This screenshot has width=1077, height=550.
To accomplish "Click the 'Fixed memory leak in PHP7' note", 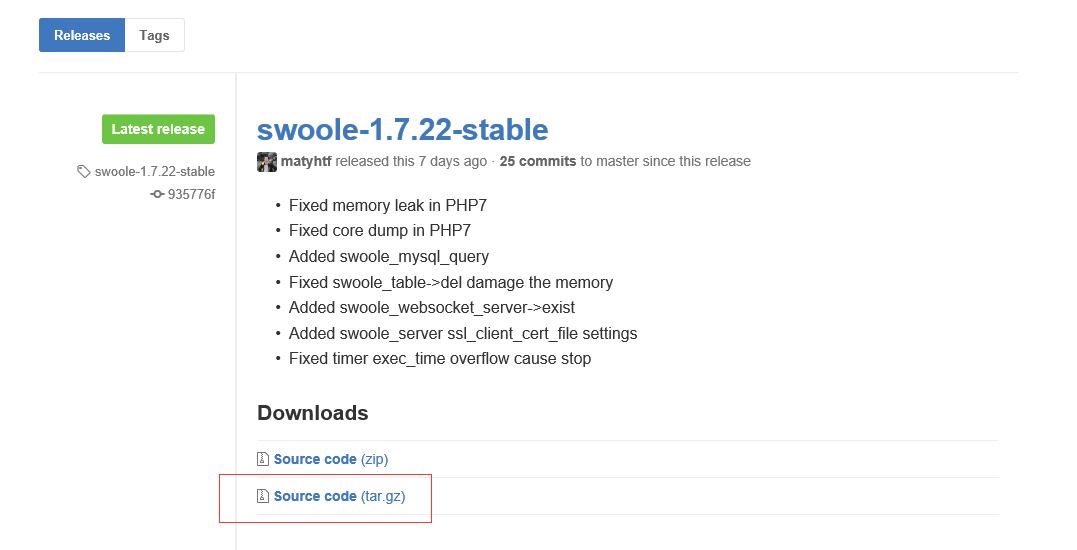I will 387,205.
